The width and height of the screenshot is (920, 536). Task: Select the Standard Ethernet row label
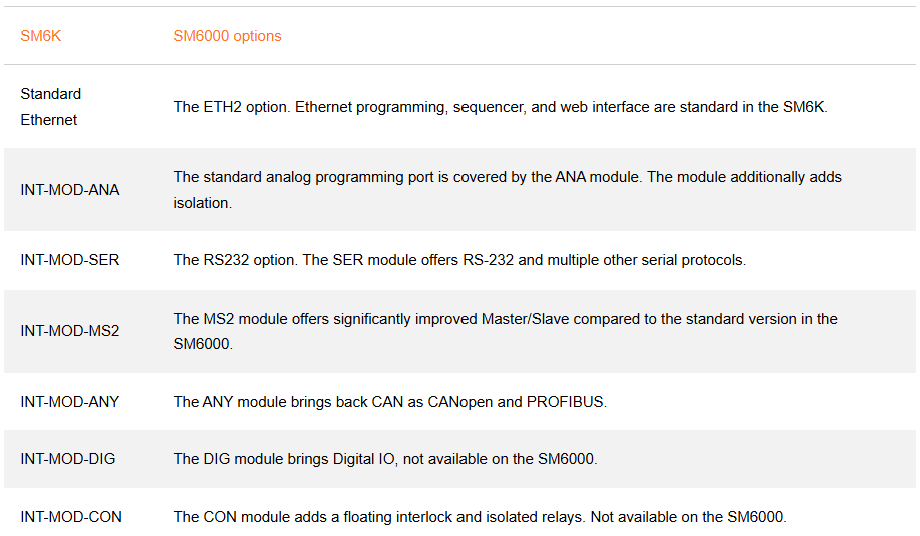(x=50, y=106)
